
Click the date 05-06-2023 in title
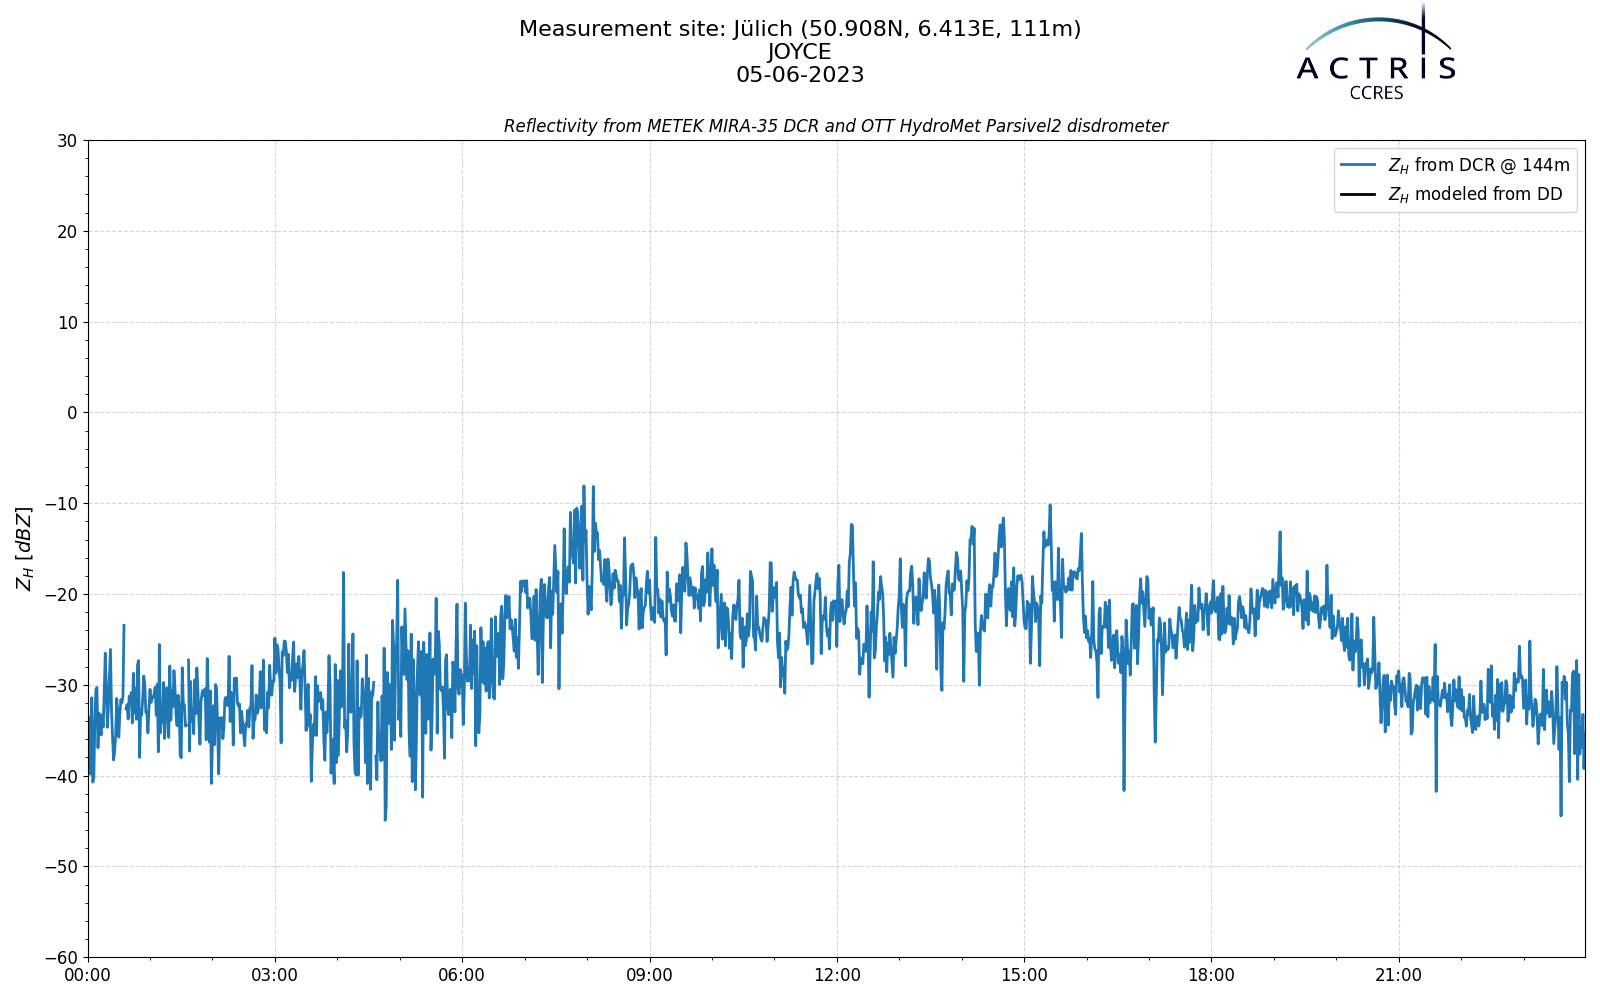point(800,75)
